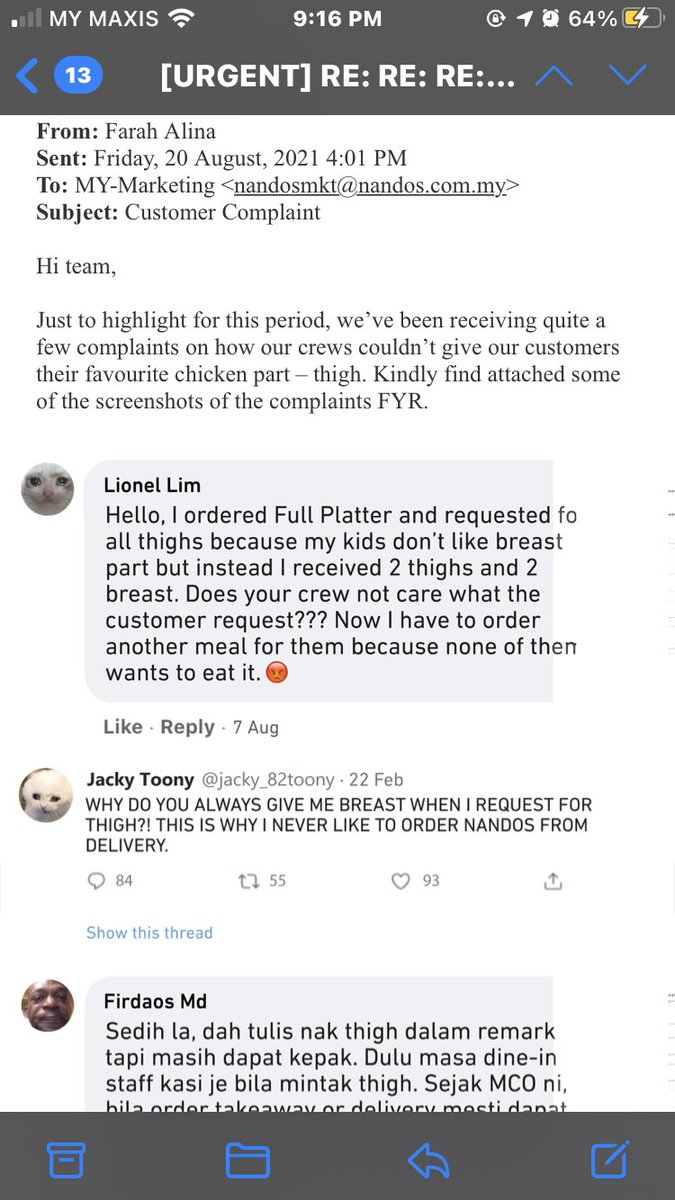
Task: Tap the heart icon showing 93 likes
Action: 401,881
